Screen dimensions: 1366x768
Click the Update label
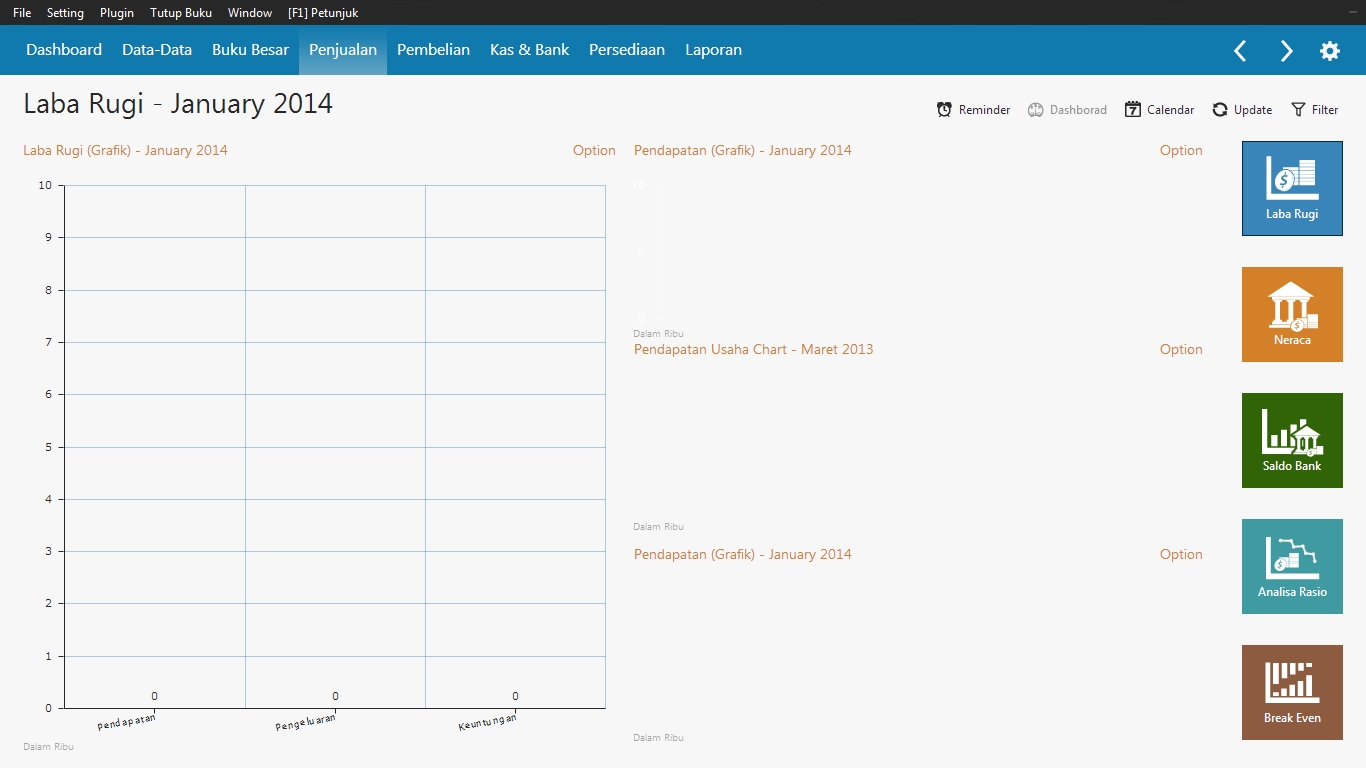point(1253,110)
